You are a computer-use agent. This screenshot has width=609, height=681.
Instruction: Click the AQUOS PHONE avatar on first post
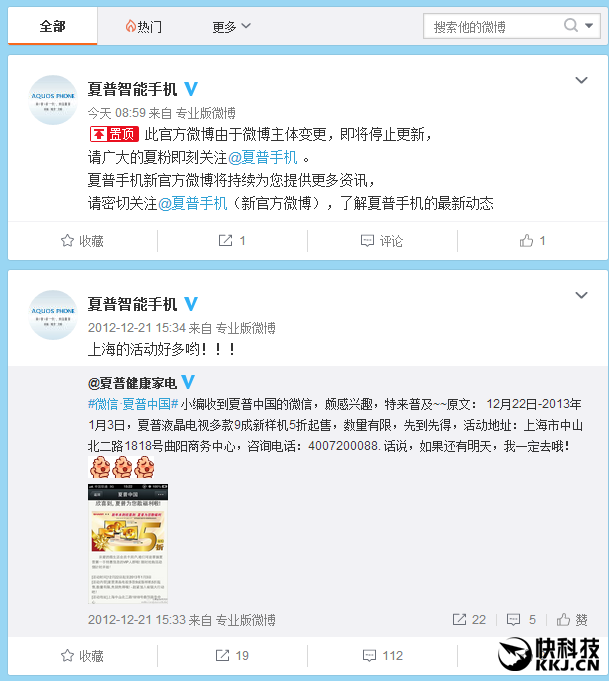click(53, 100)
